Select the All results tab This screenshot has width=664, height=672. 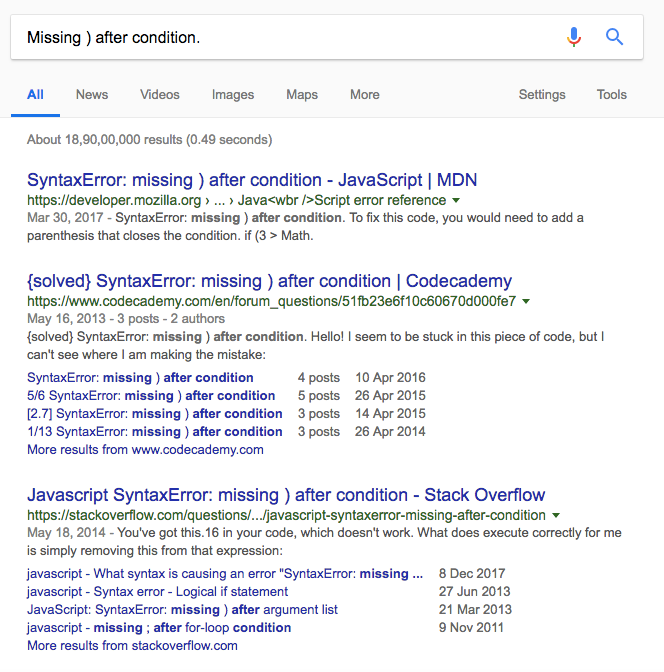pos(35,95)
